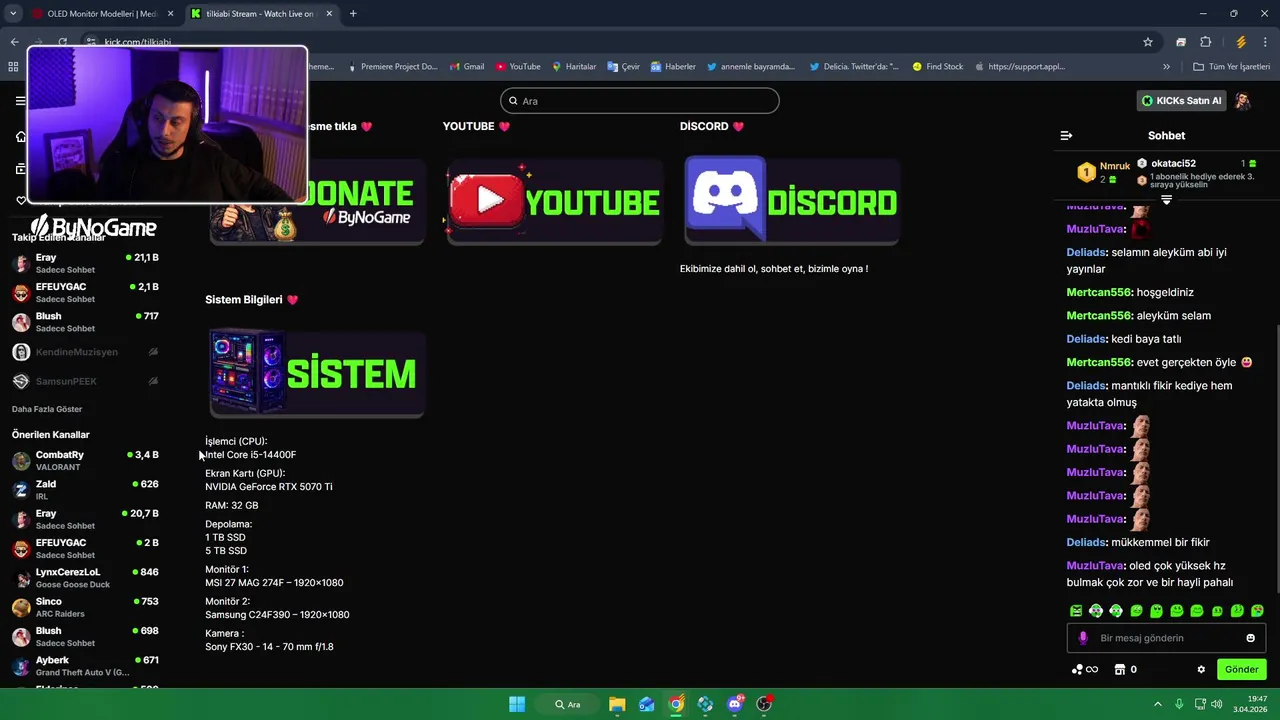Open the Chrome apps grid icon
Viewport: 1280px width, 720px height.
coord(14,67)
